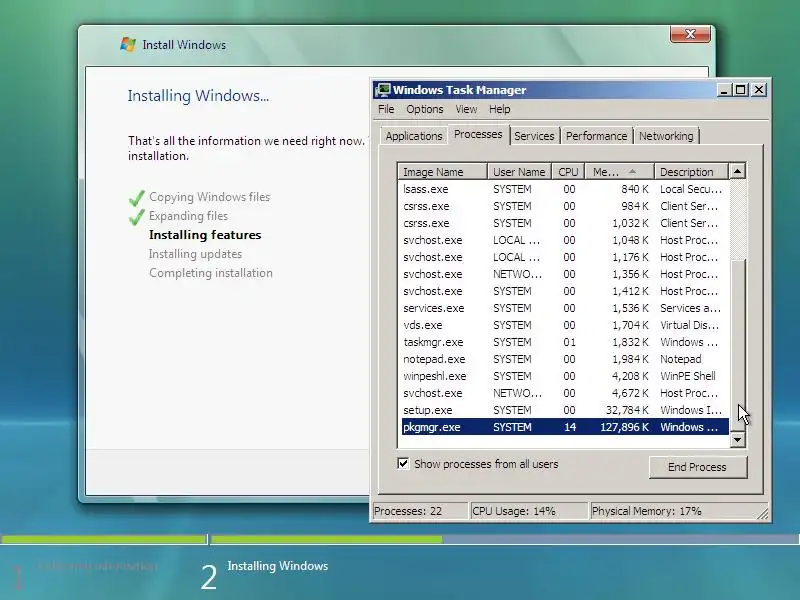This screenshot has width=800, height=600.
Task: Maximize the Task Manager window
Action: 740,90
